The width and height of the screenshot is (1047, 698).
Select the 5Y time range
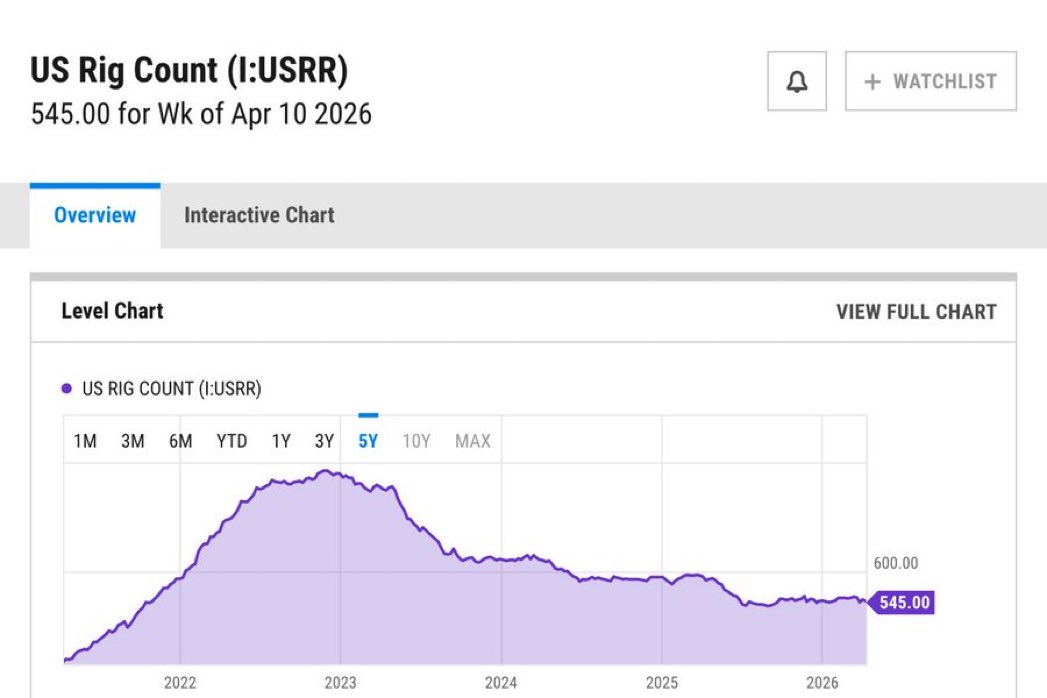tap(368, 441)
